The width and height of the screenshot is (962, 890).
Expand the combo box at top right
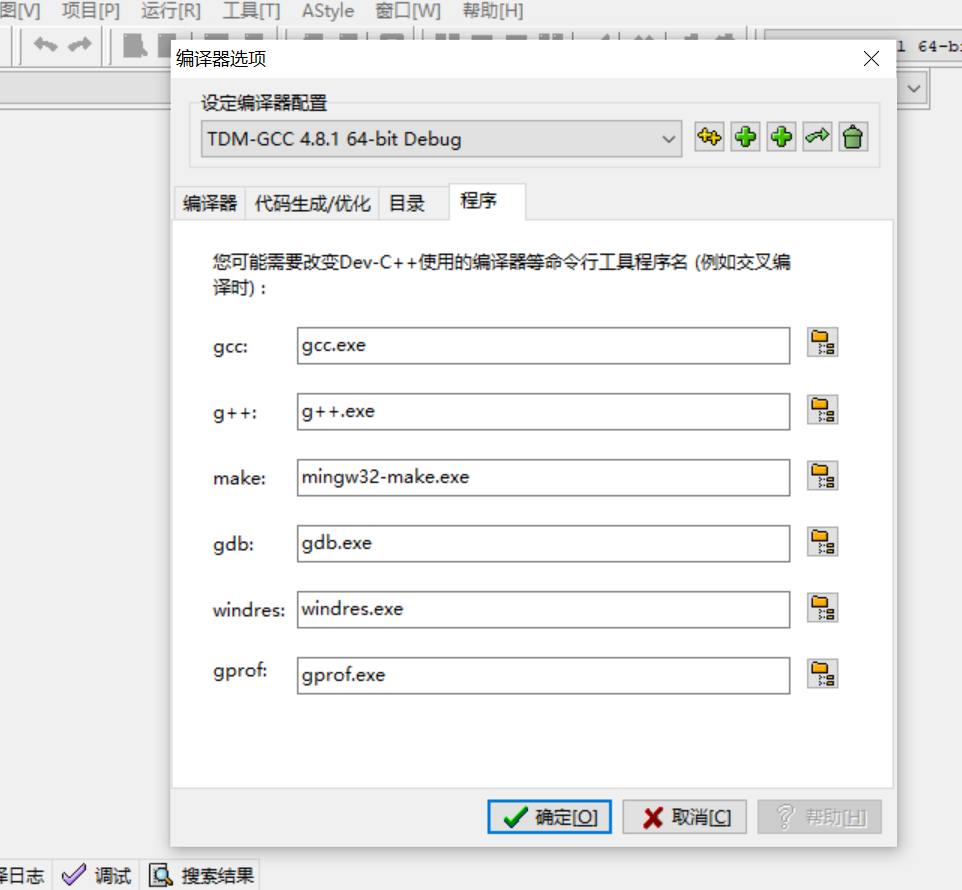(913, 88)
